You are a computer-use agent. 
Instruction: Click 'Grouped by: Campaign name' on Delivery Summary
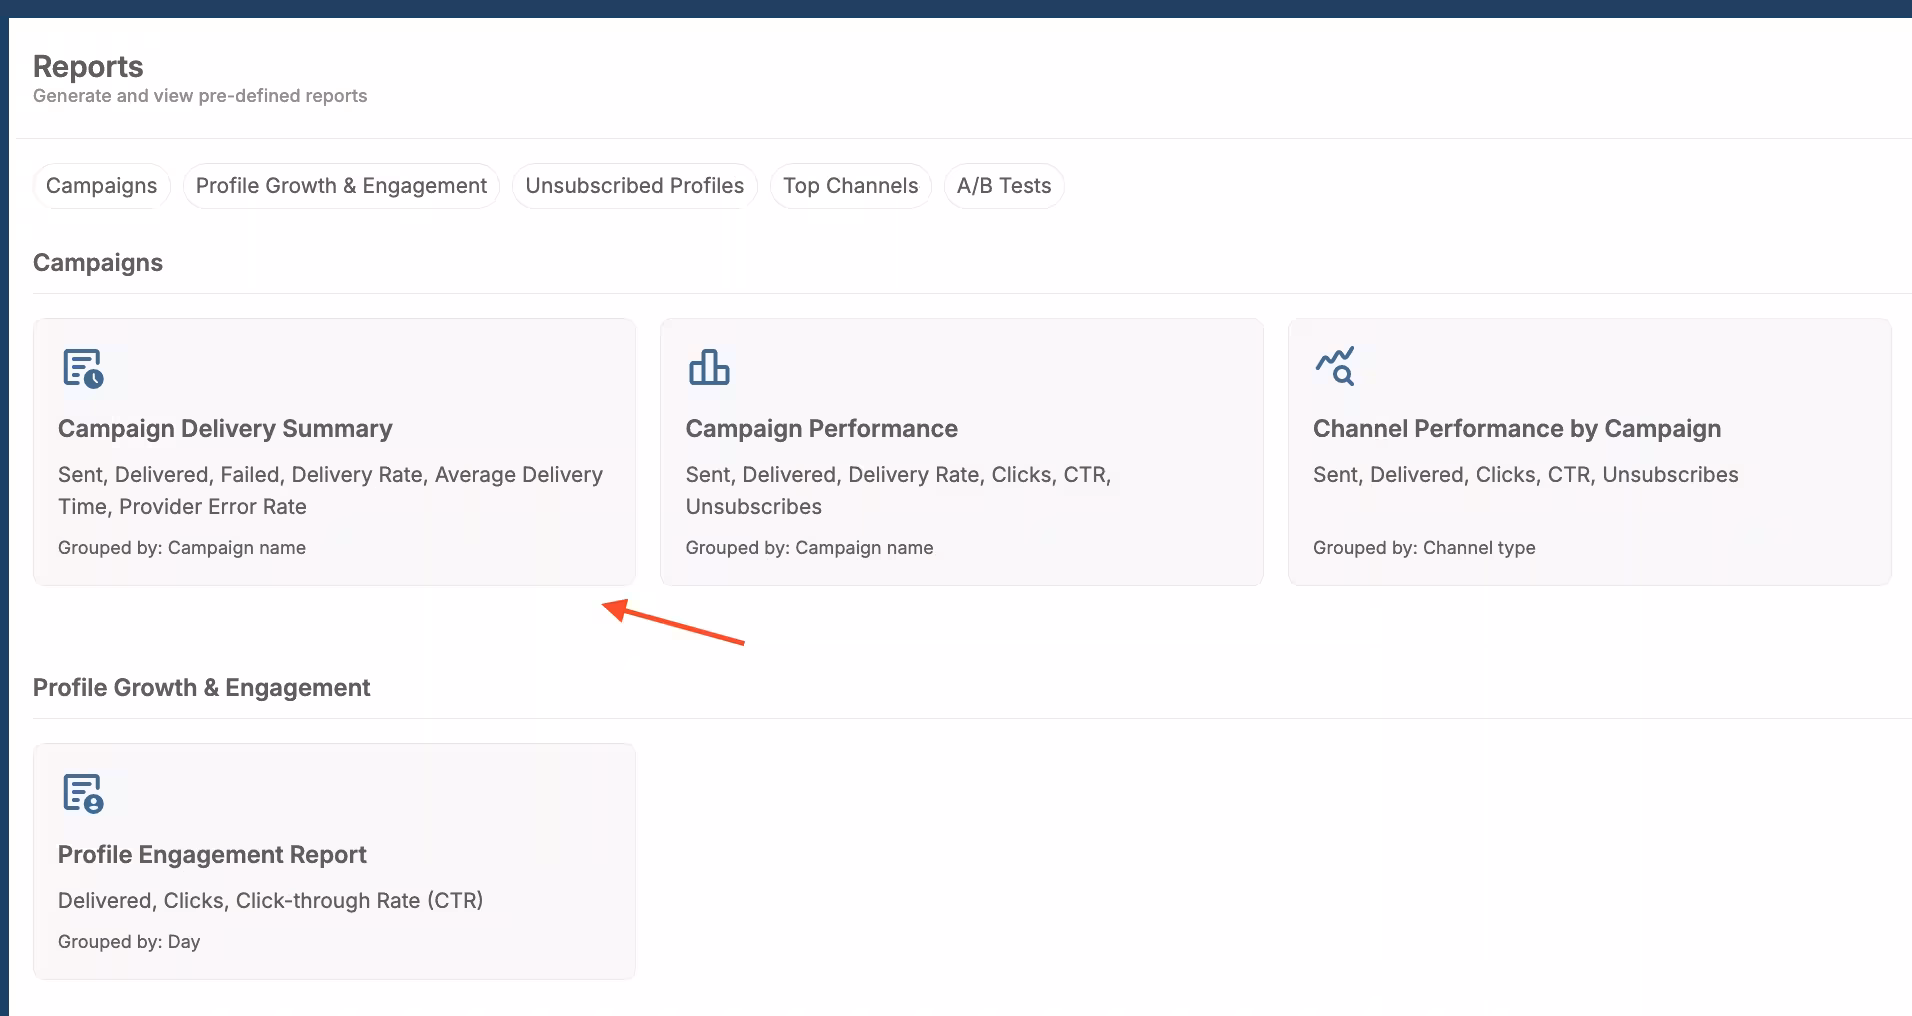182,547
